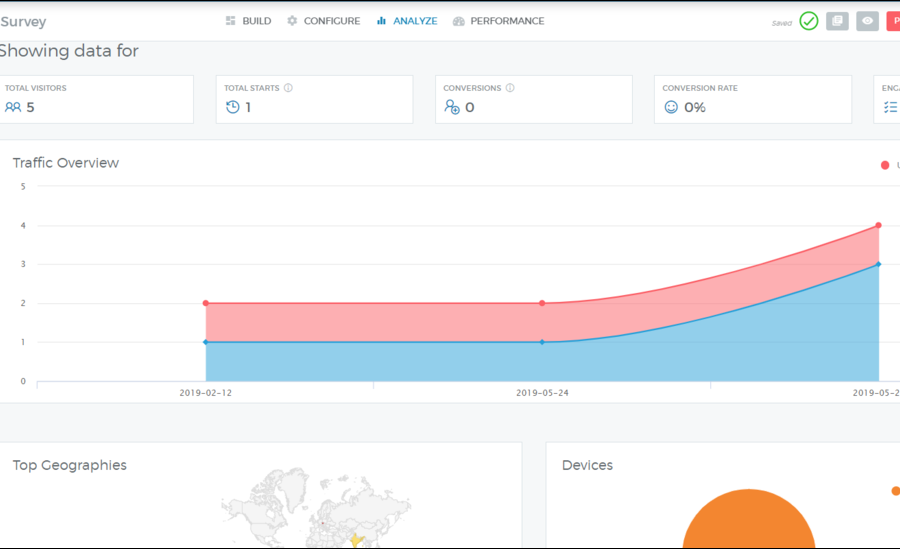Screen dimensions: 900x549
Task: Click the info icon beside Total Starts
Action: (x=288, y=88)
